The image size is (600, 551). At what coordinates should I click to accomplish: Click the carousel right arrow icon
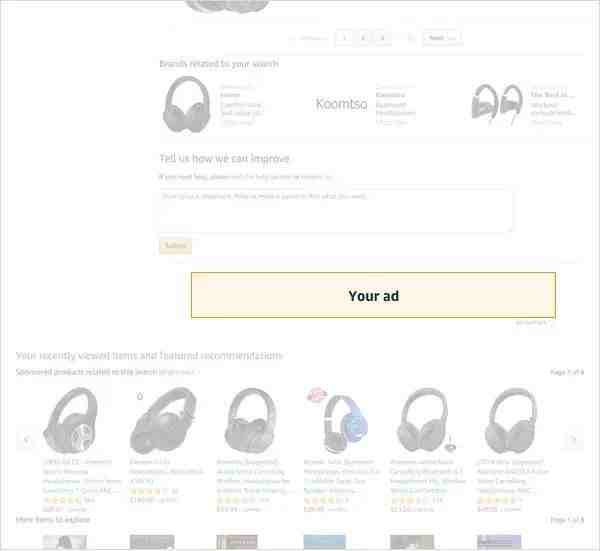click(x=573, y=440)
